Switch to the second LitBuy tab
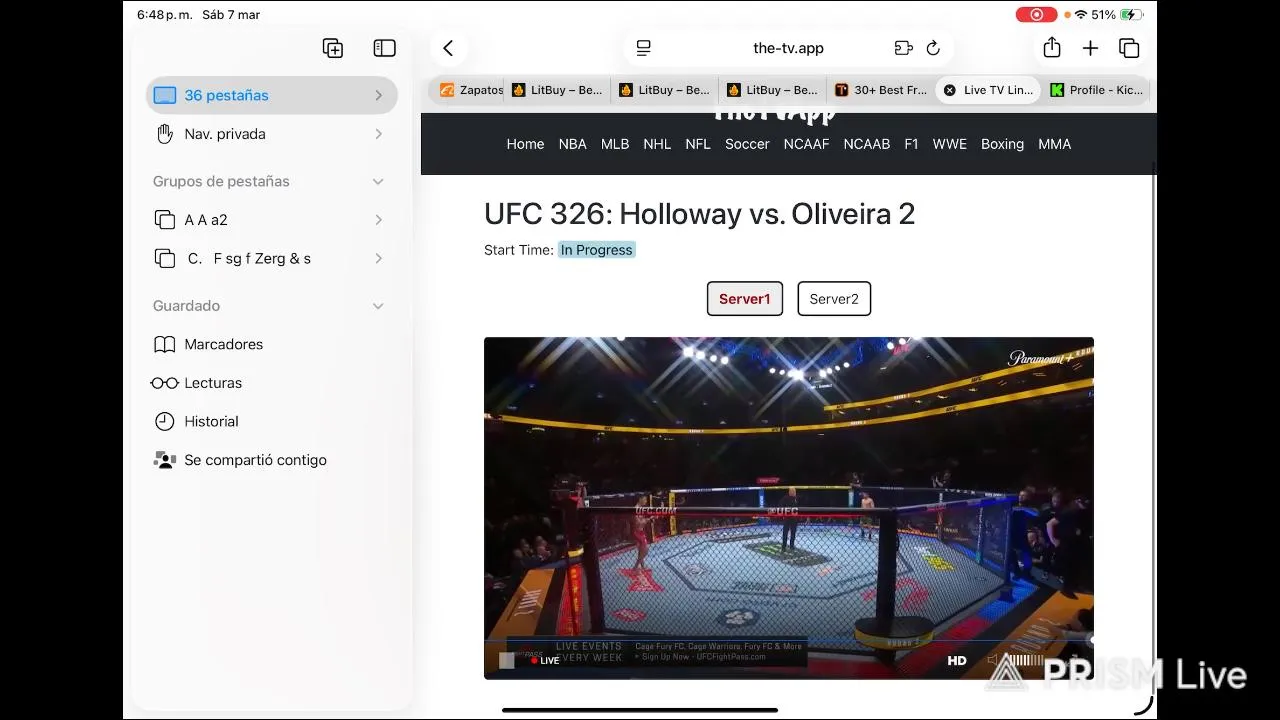This screenshot has width=1280, height=720. point(664,90)
